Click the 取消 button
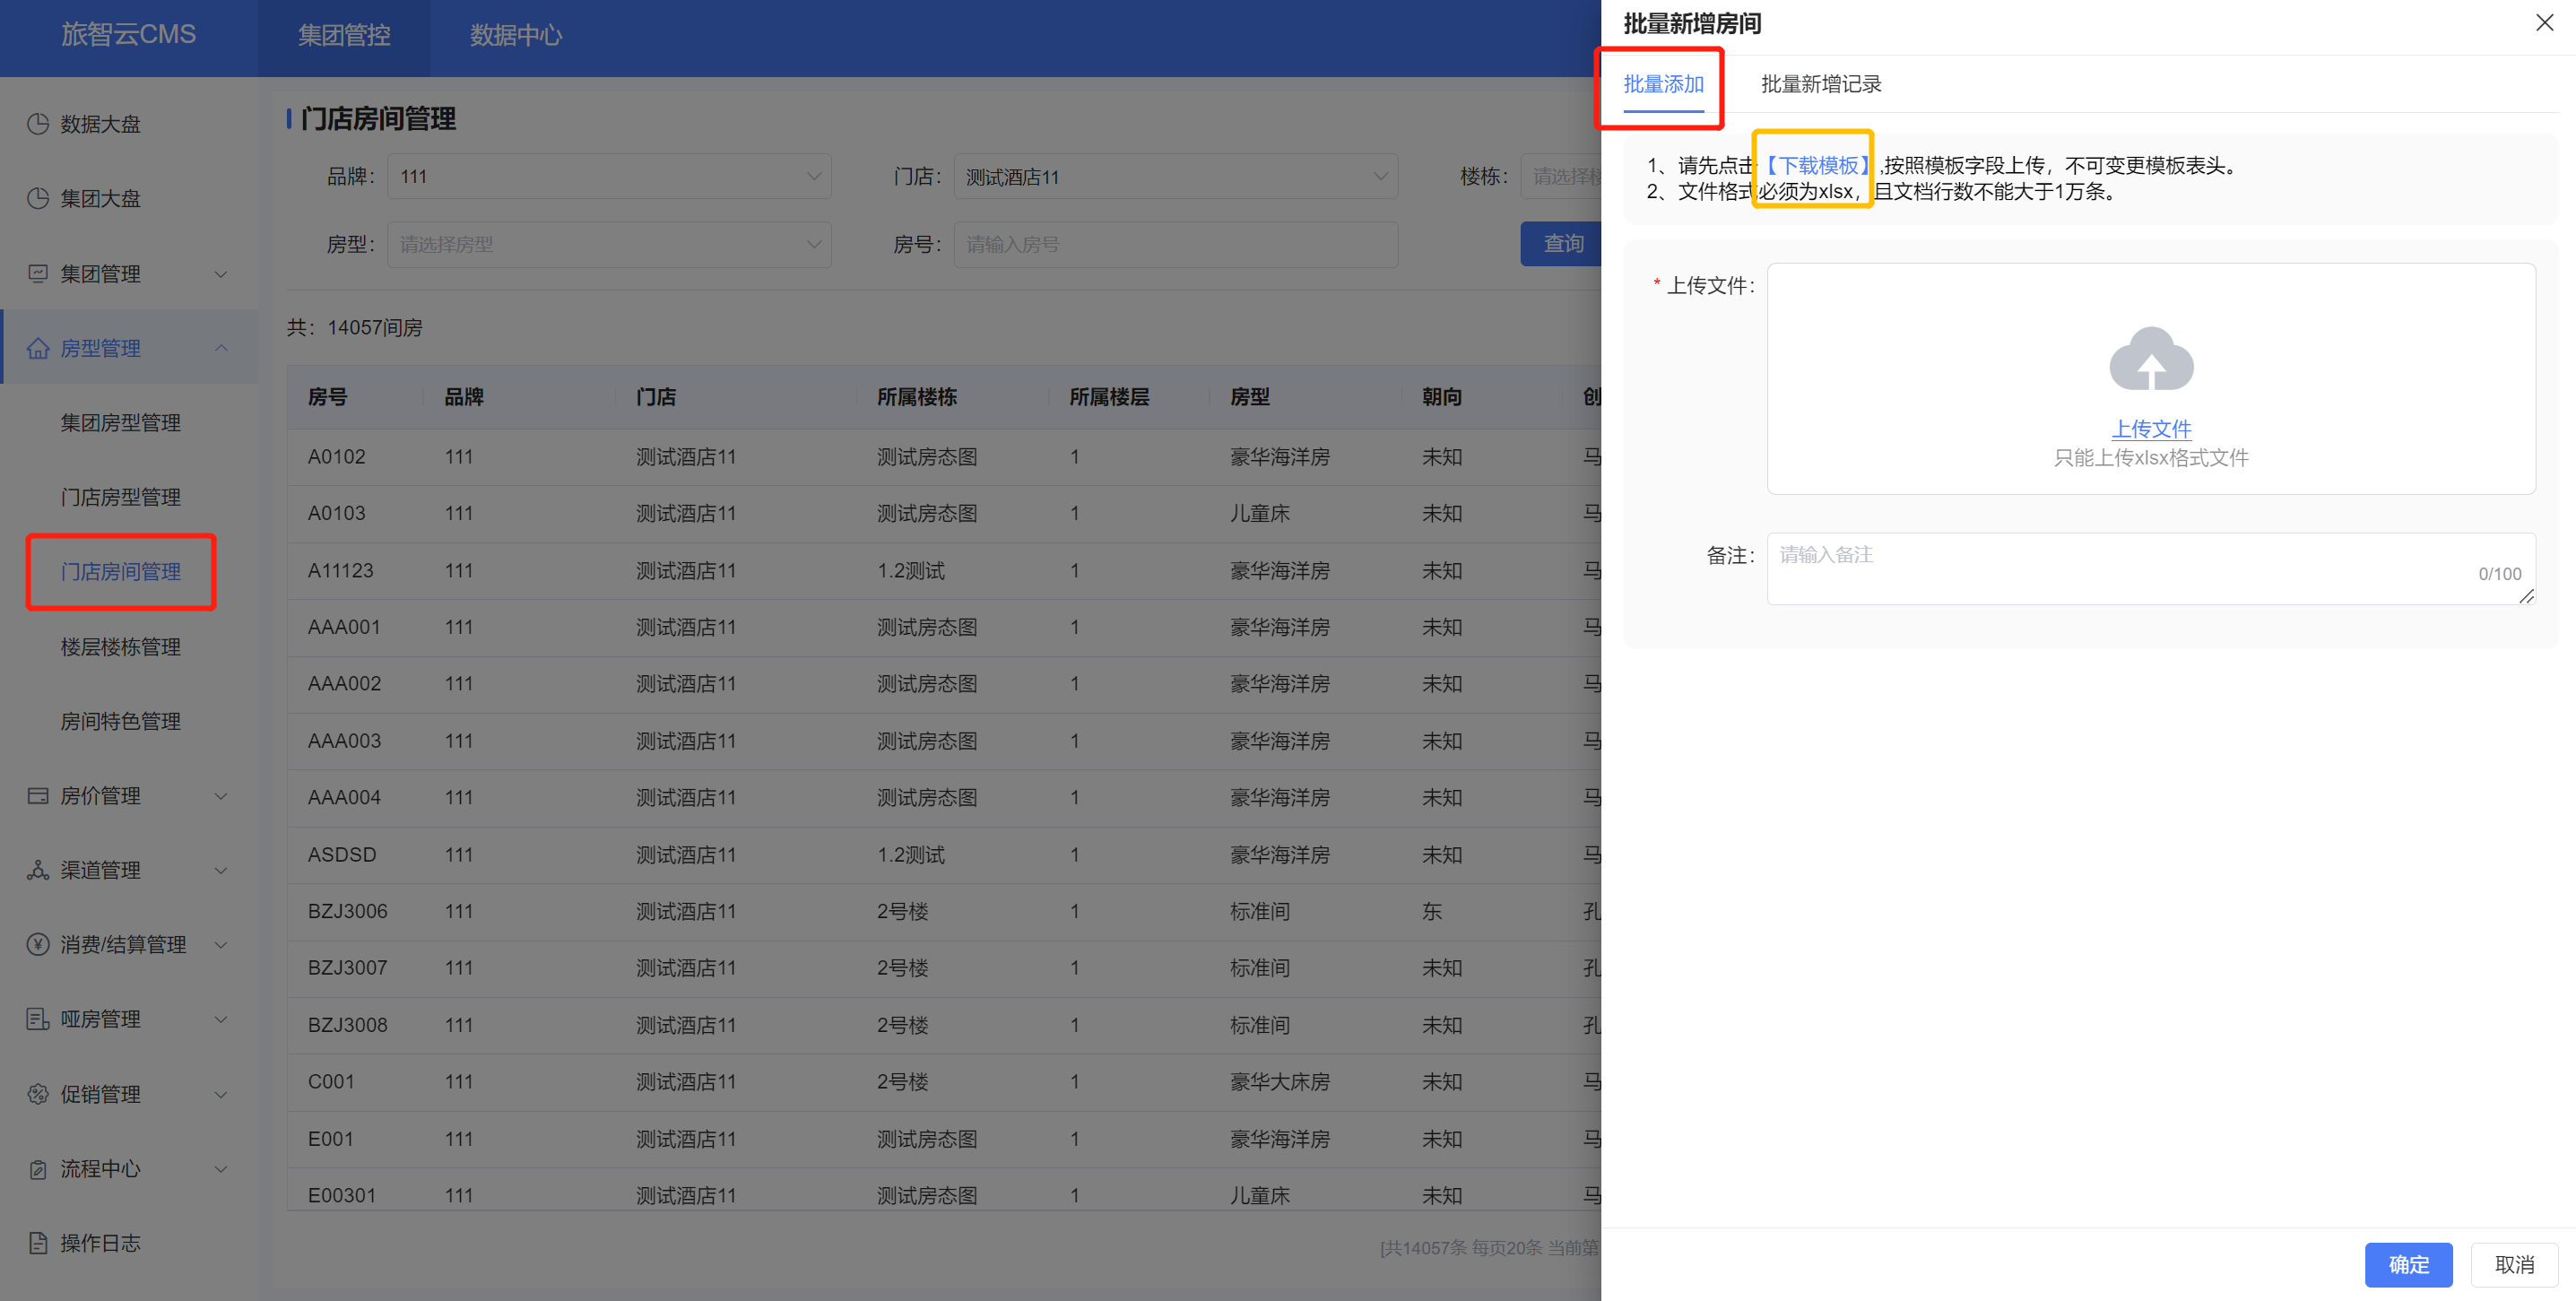This screenshot has height=1301, width=2576. 2514,1264
